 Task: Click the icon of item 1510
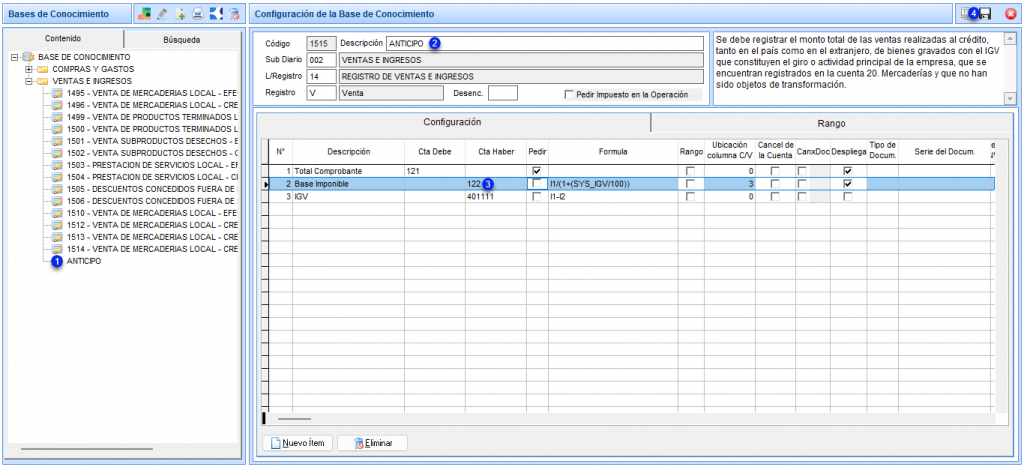tap(58, 214)
